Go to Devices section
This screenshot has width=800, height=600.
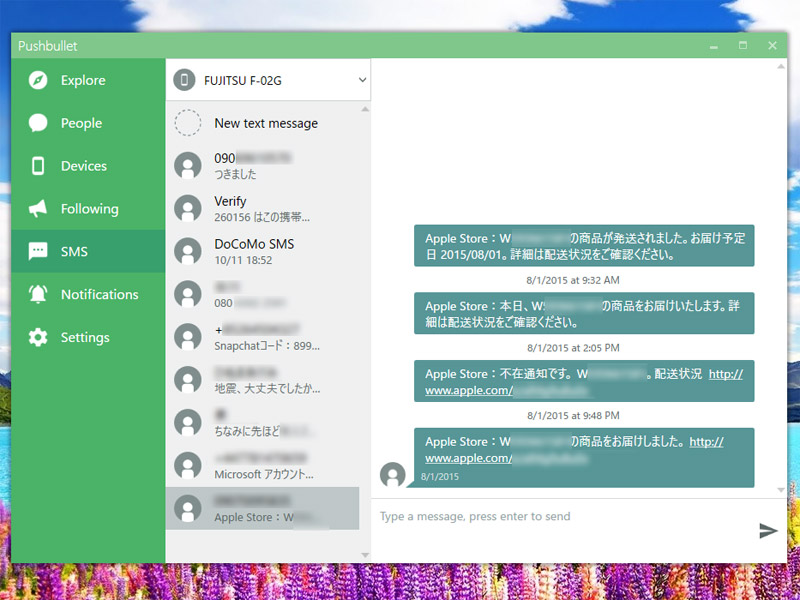click(88, 166)
